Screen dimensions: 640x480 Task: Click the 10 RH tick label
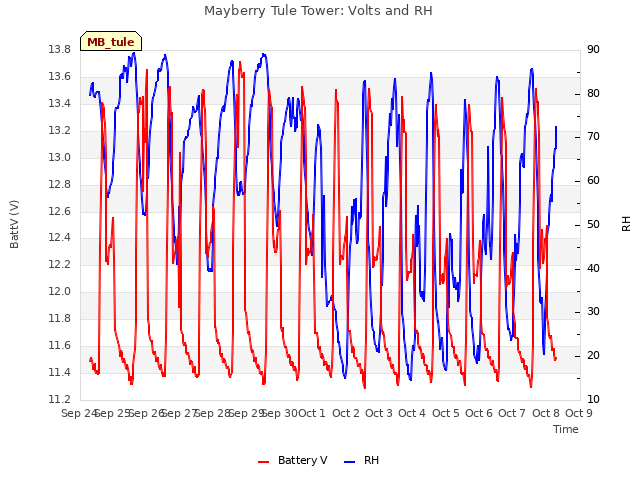(593, 399)
